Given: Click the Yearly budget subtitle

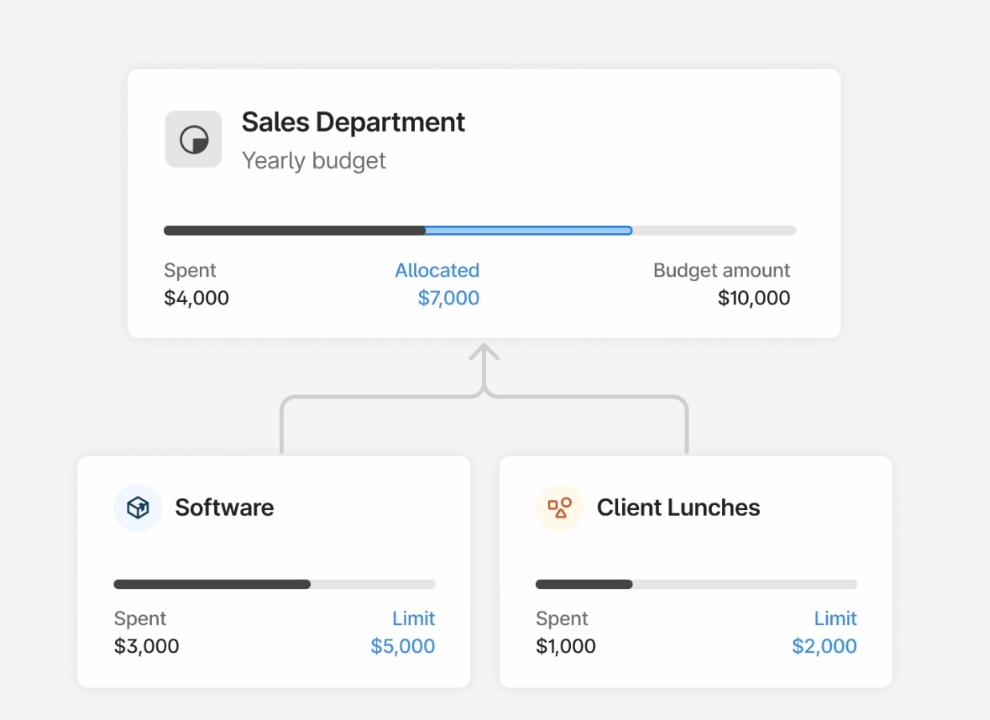Looking at the screenshot, I should coord(313,160).
